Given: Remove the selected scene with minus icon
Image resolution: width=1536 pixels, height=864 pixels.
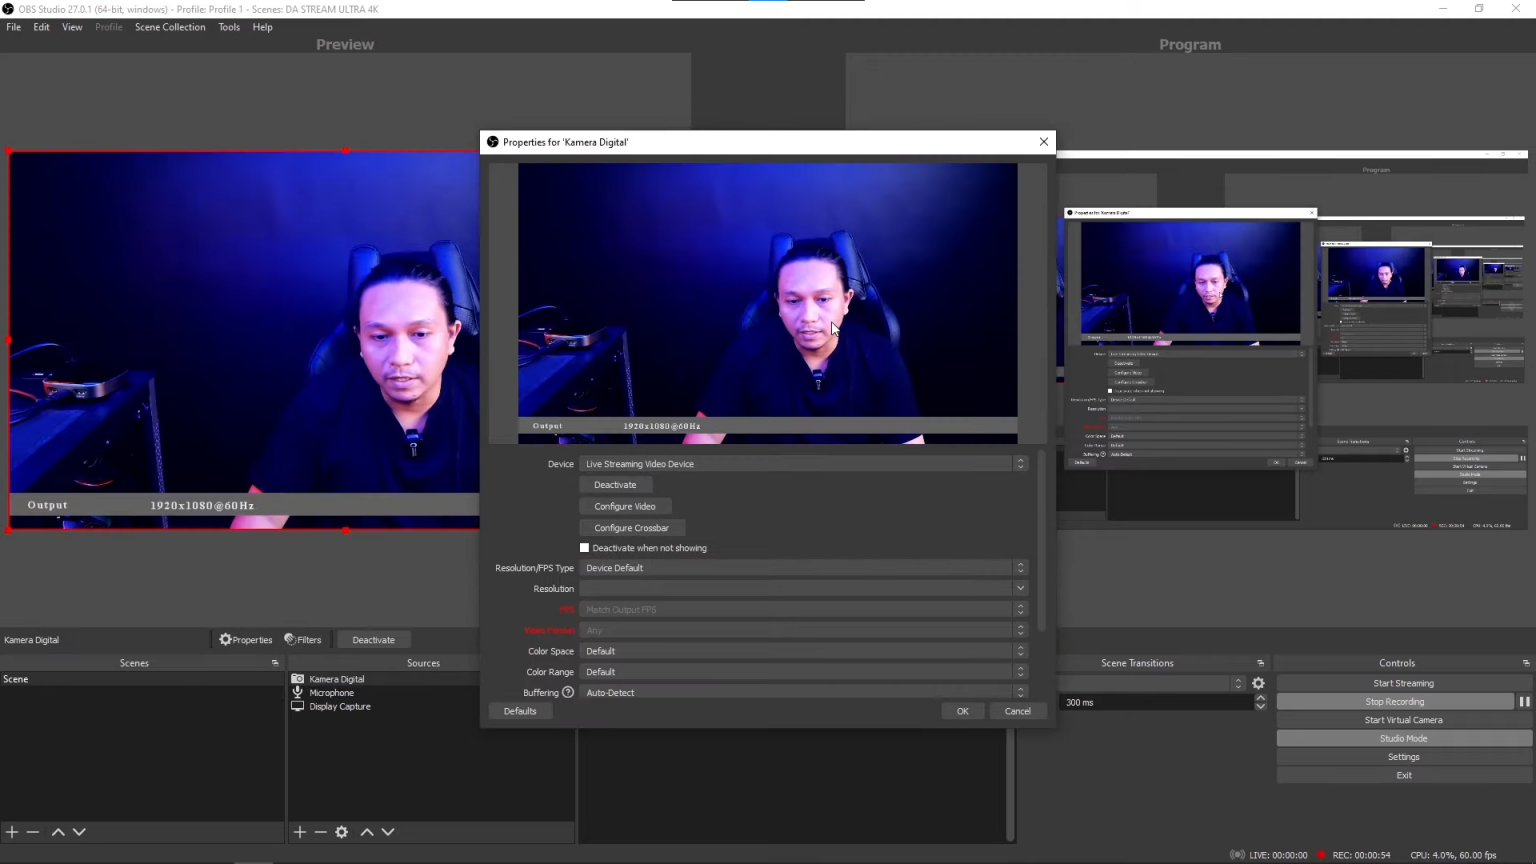Looking at the screenshot, I should (33, 832).
